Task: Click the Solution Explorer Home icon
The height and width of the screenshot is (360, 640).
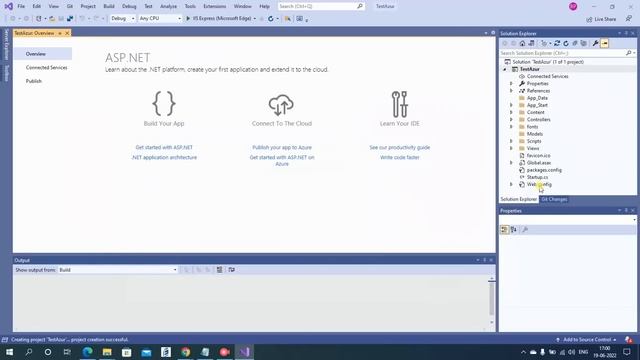Action: (x=522, y=43)
